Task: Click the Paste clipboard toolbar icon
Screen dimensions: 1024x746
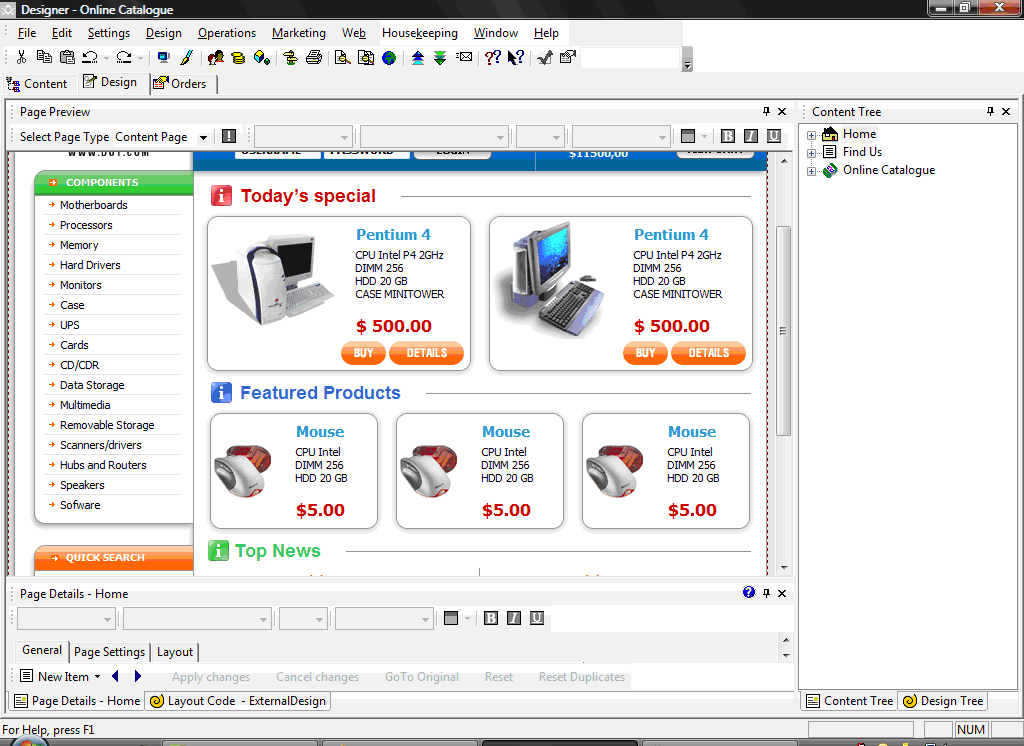Action: 66,57
